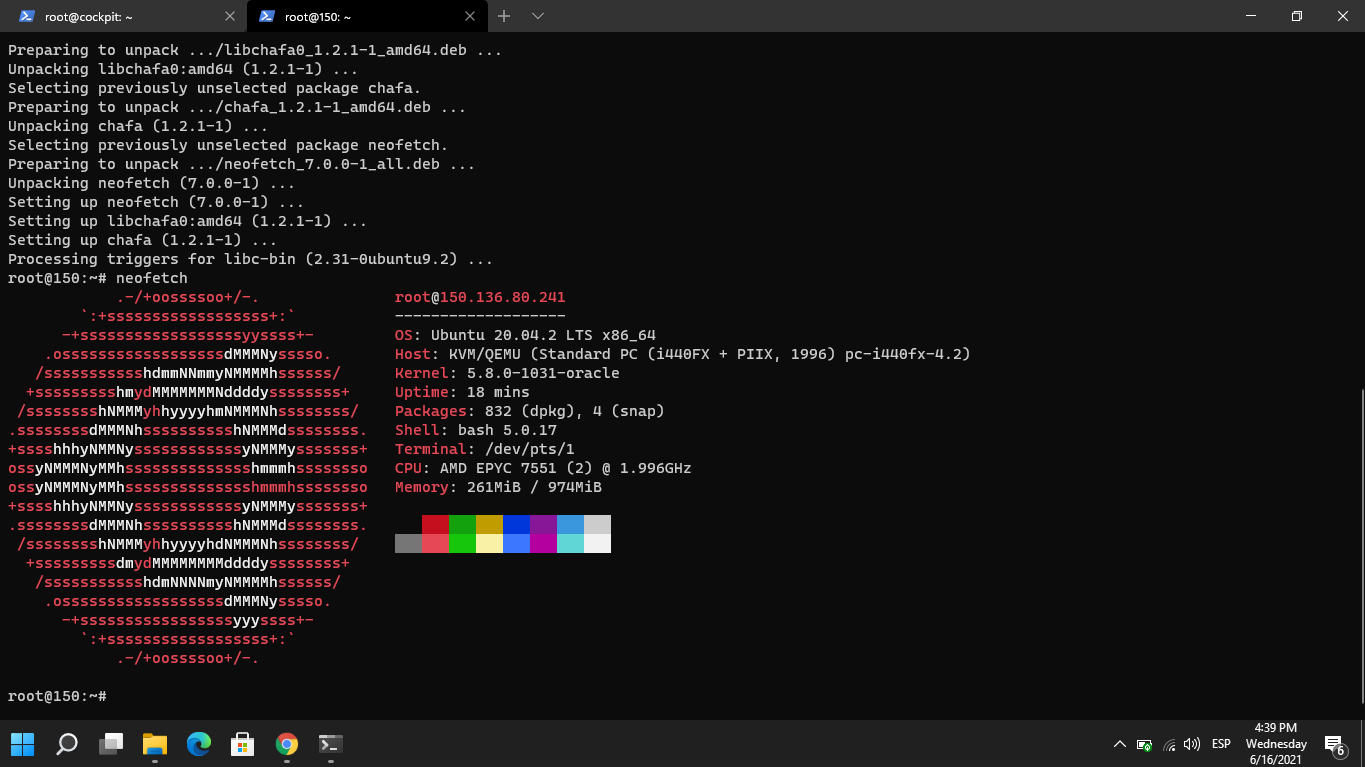This screenshot has width=1365, height=767.
Task: Launch Google Chrome from the taskbar
Action: (x=287, y=744)
